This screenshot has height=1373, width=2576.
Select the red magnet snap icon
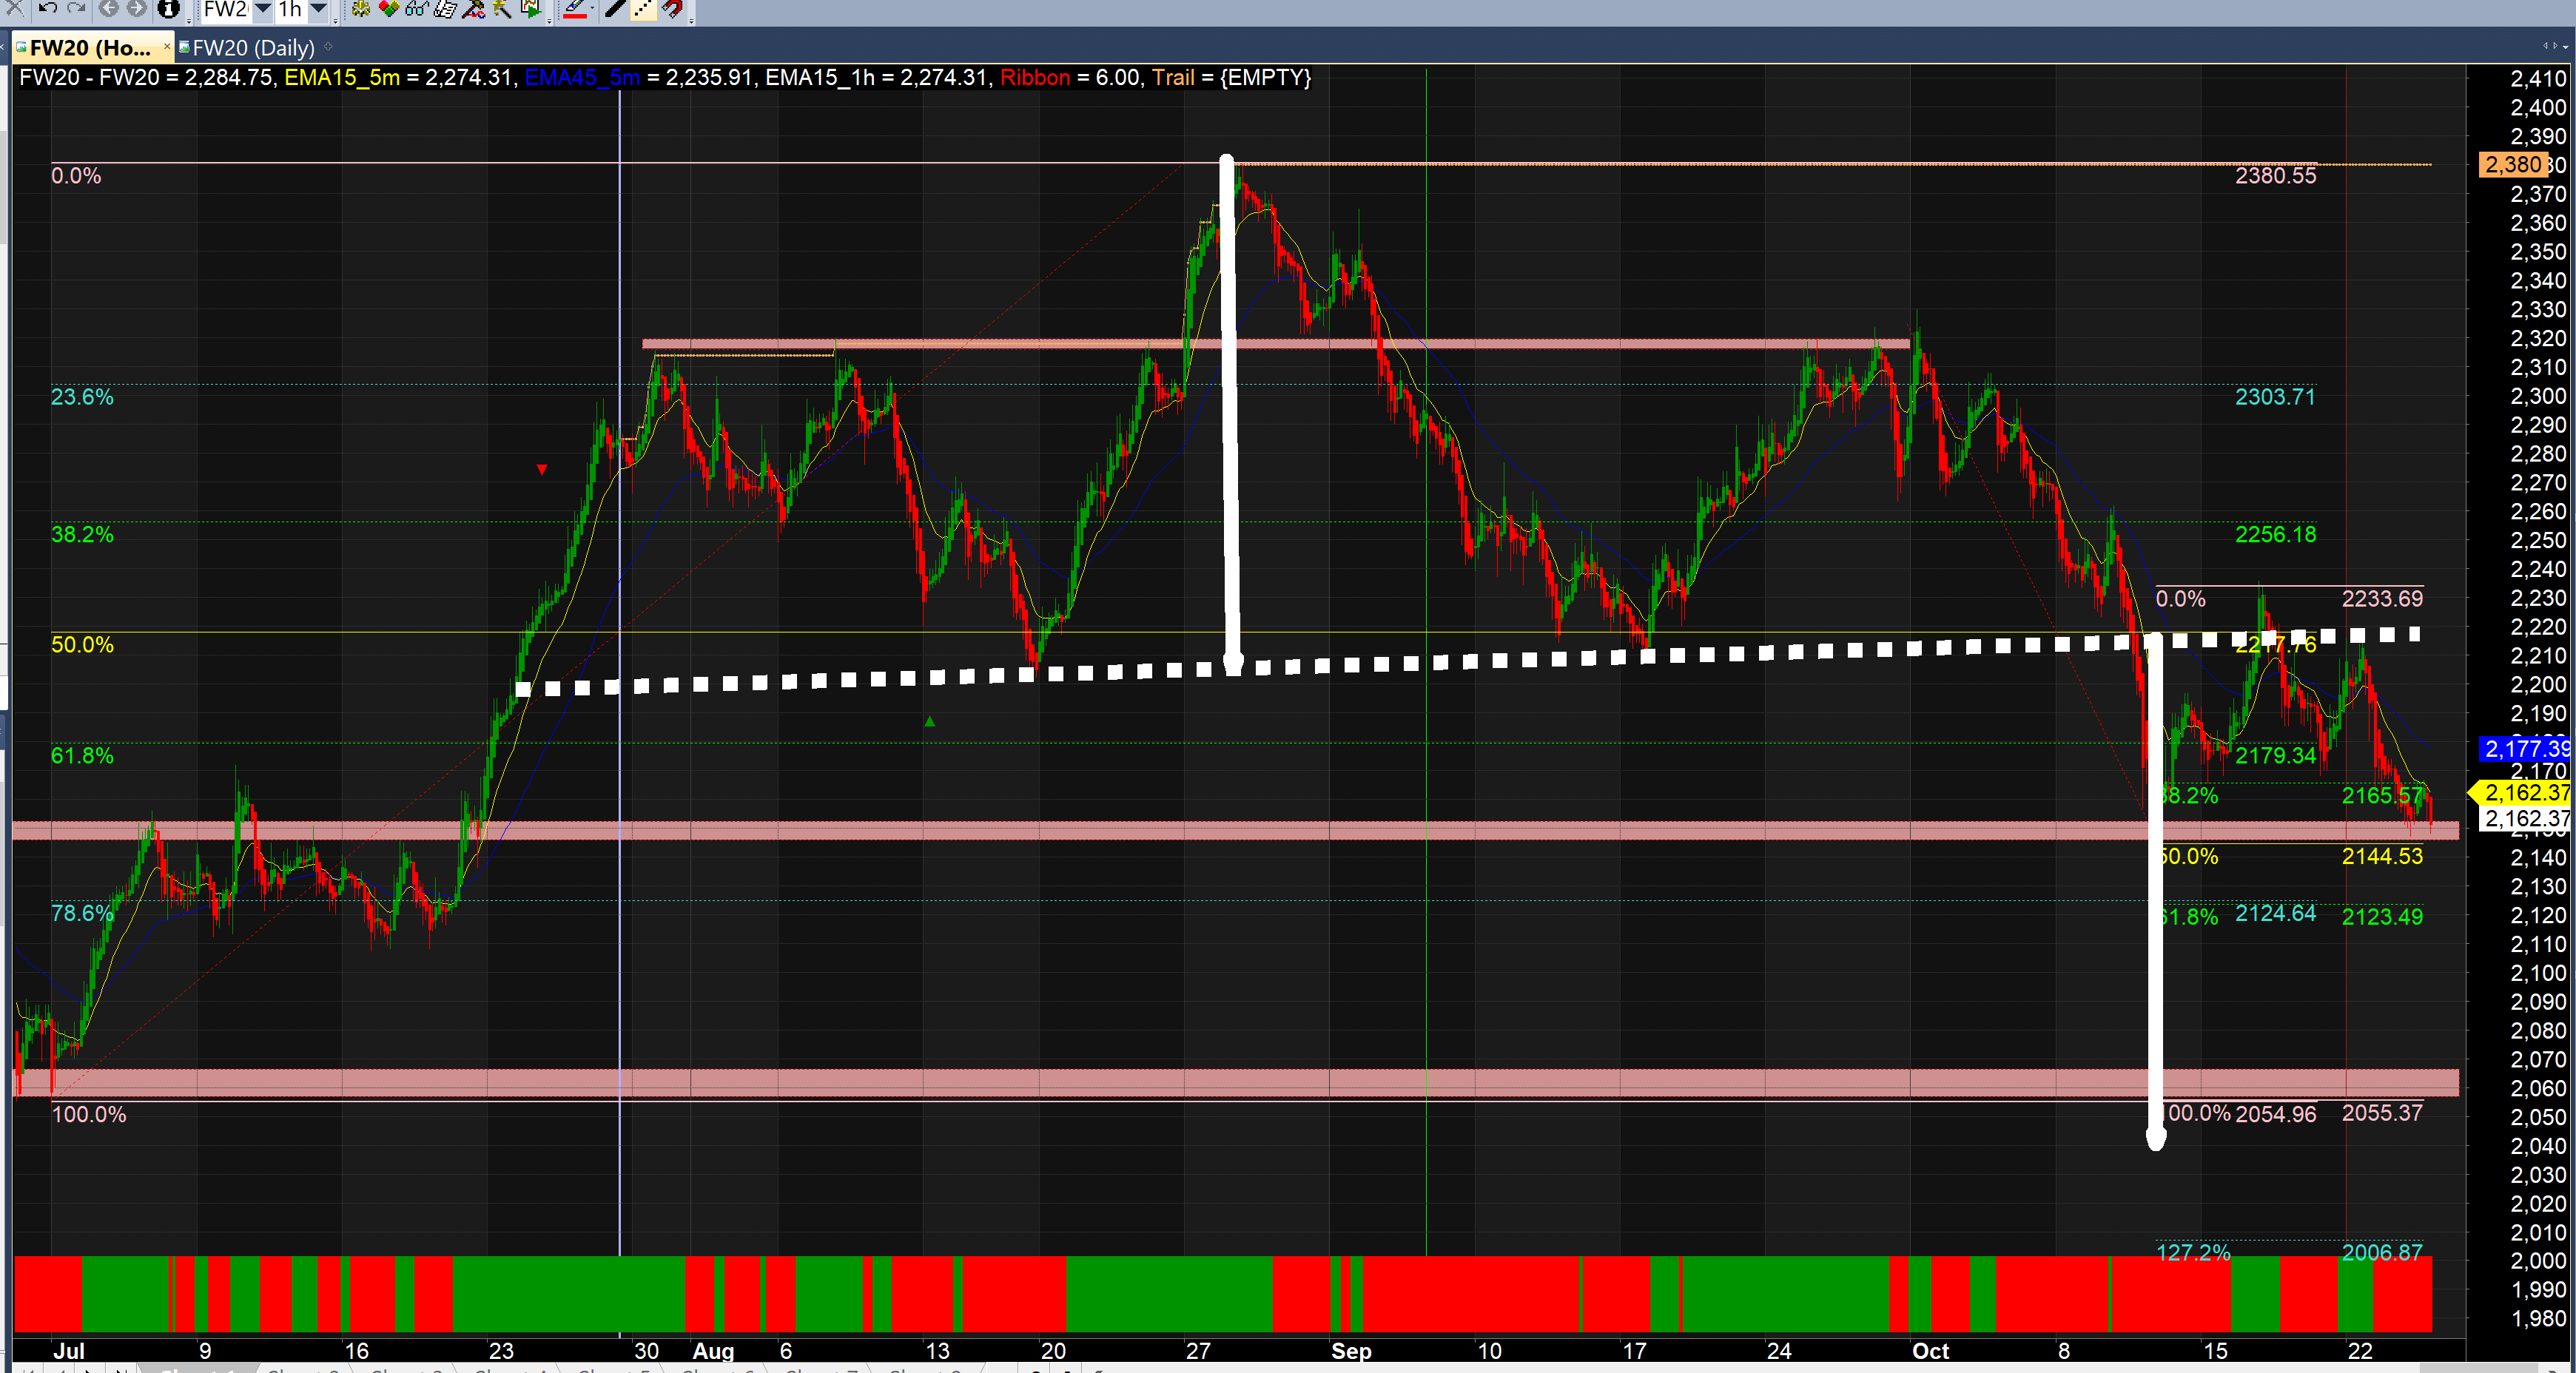(x=673, y=9)
